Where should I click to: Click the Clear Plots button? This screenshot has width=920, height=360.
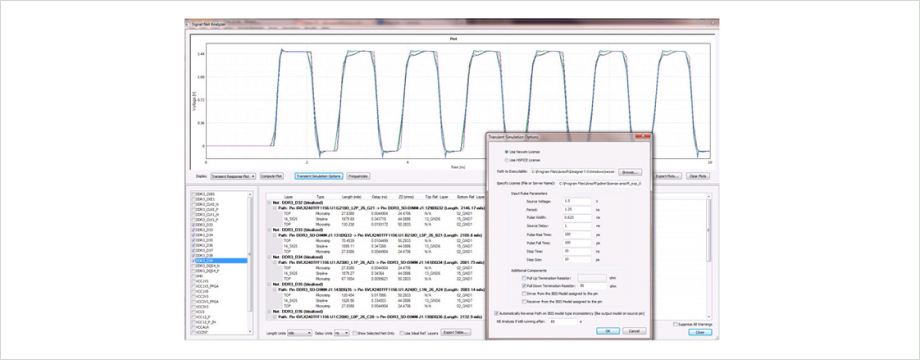698,176
